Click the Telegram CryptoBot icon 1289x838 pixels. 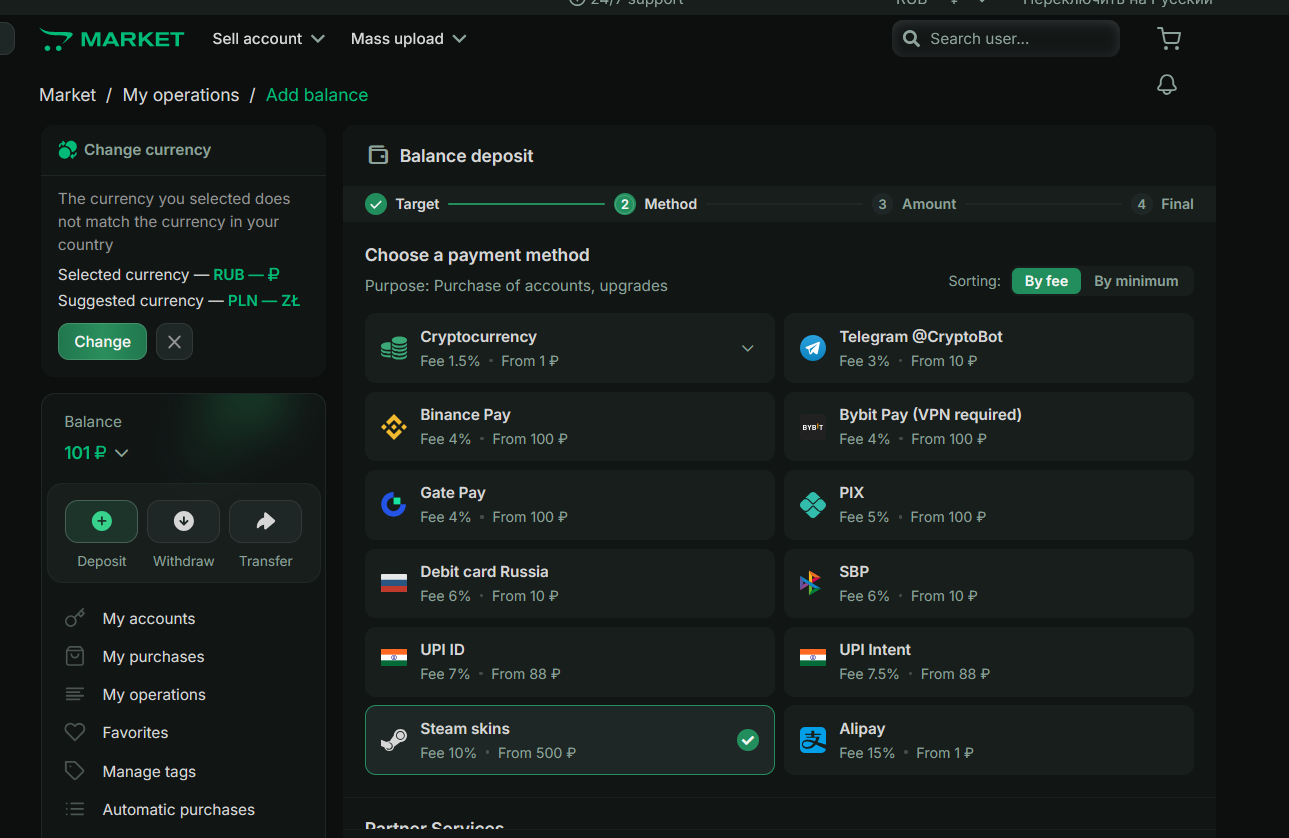pos(813,348)
